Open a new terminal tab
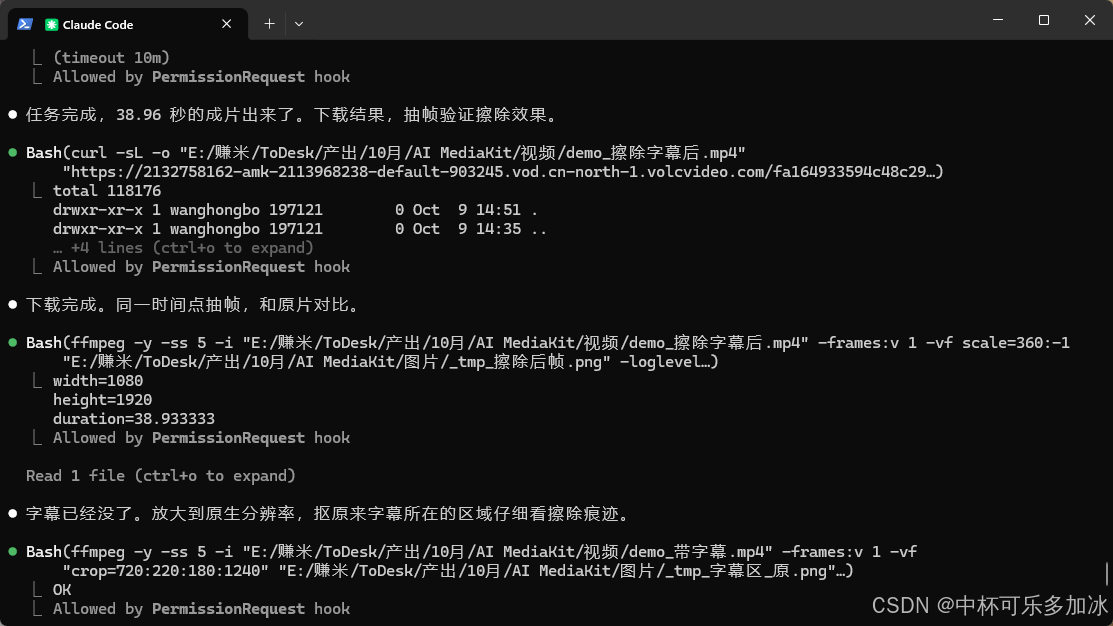Viewport: 1113px width, 626px height. pyautogui.click(x=270, y=24)
